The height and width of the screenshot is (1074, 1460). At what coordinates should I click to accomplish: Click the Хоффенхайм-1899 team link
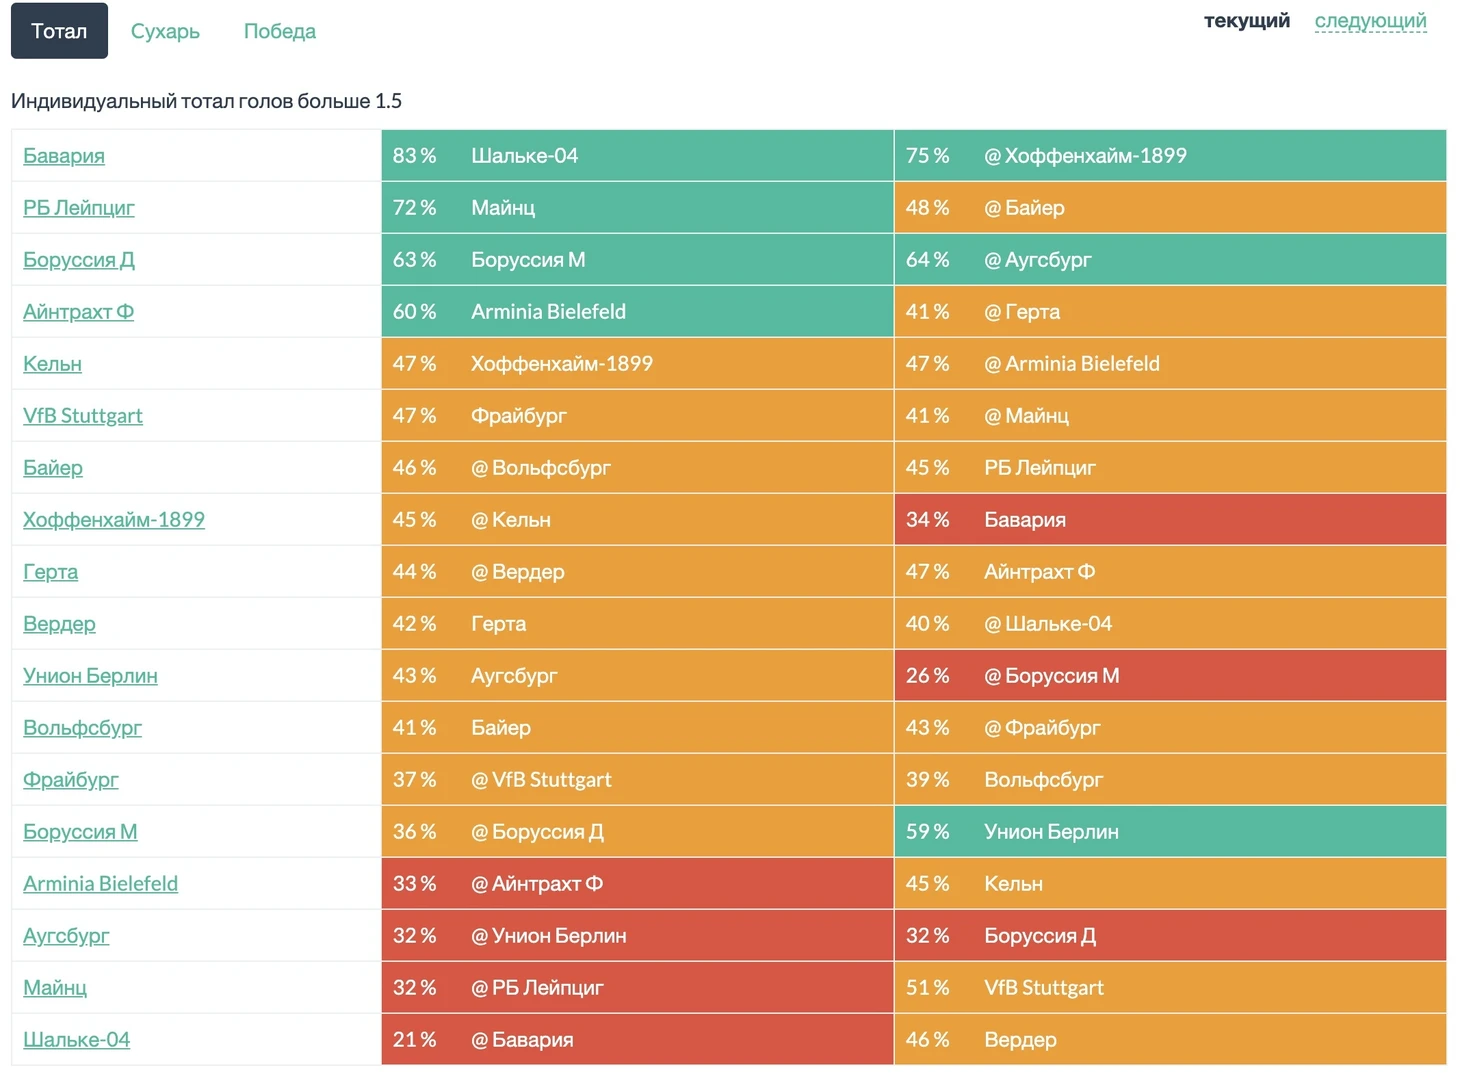coord(114,520)
